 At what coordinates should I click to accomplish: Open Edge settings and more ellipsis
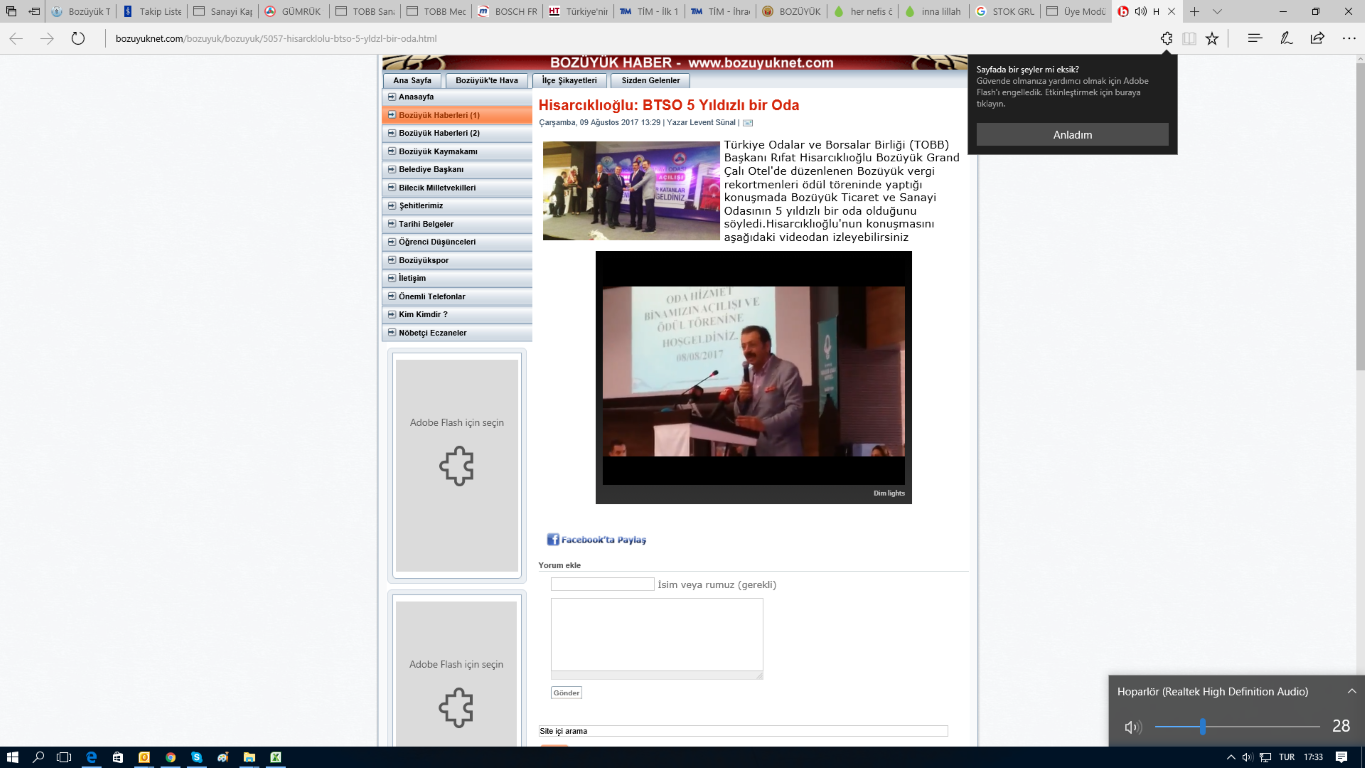(x=1347, y=39)
